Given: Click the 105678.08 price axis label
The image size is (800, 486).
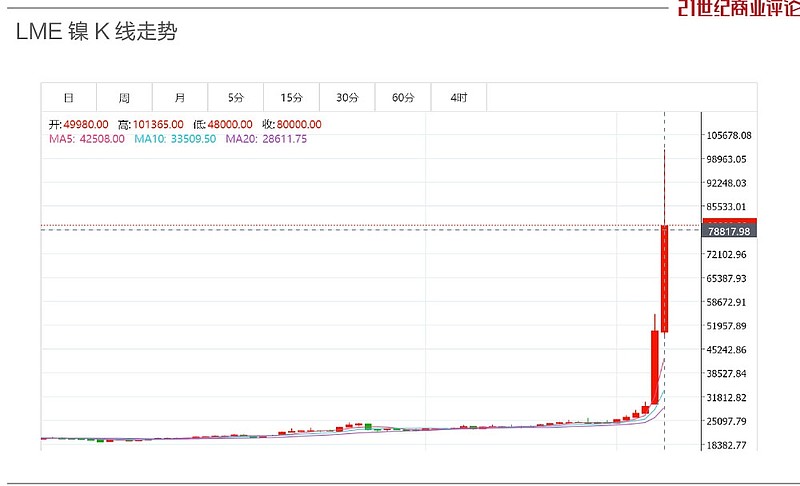Looking at the screenshot, I should coord(729,136).
